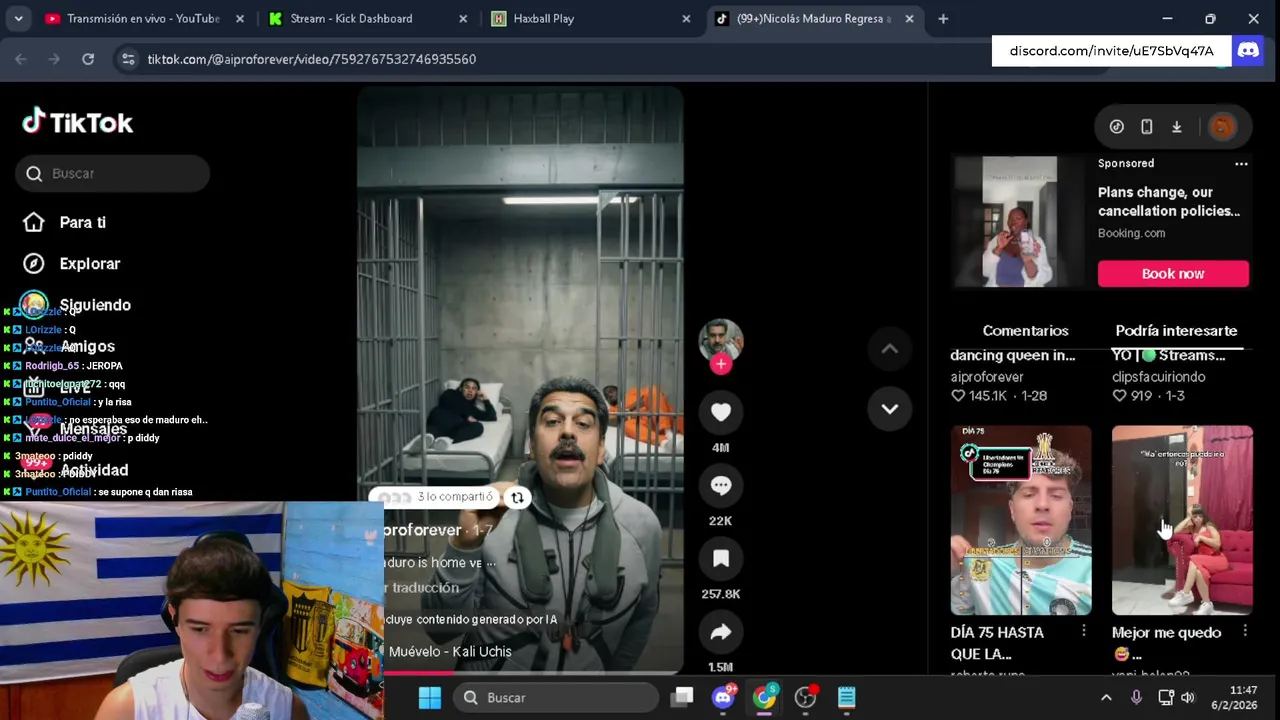This screenshot has height=720, width=1280.
Task: Like the video with the heart icon
Action: click(x=720, y=412)
